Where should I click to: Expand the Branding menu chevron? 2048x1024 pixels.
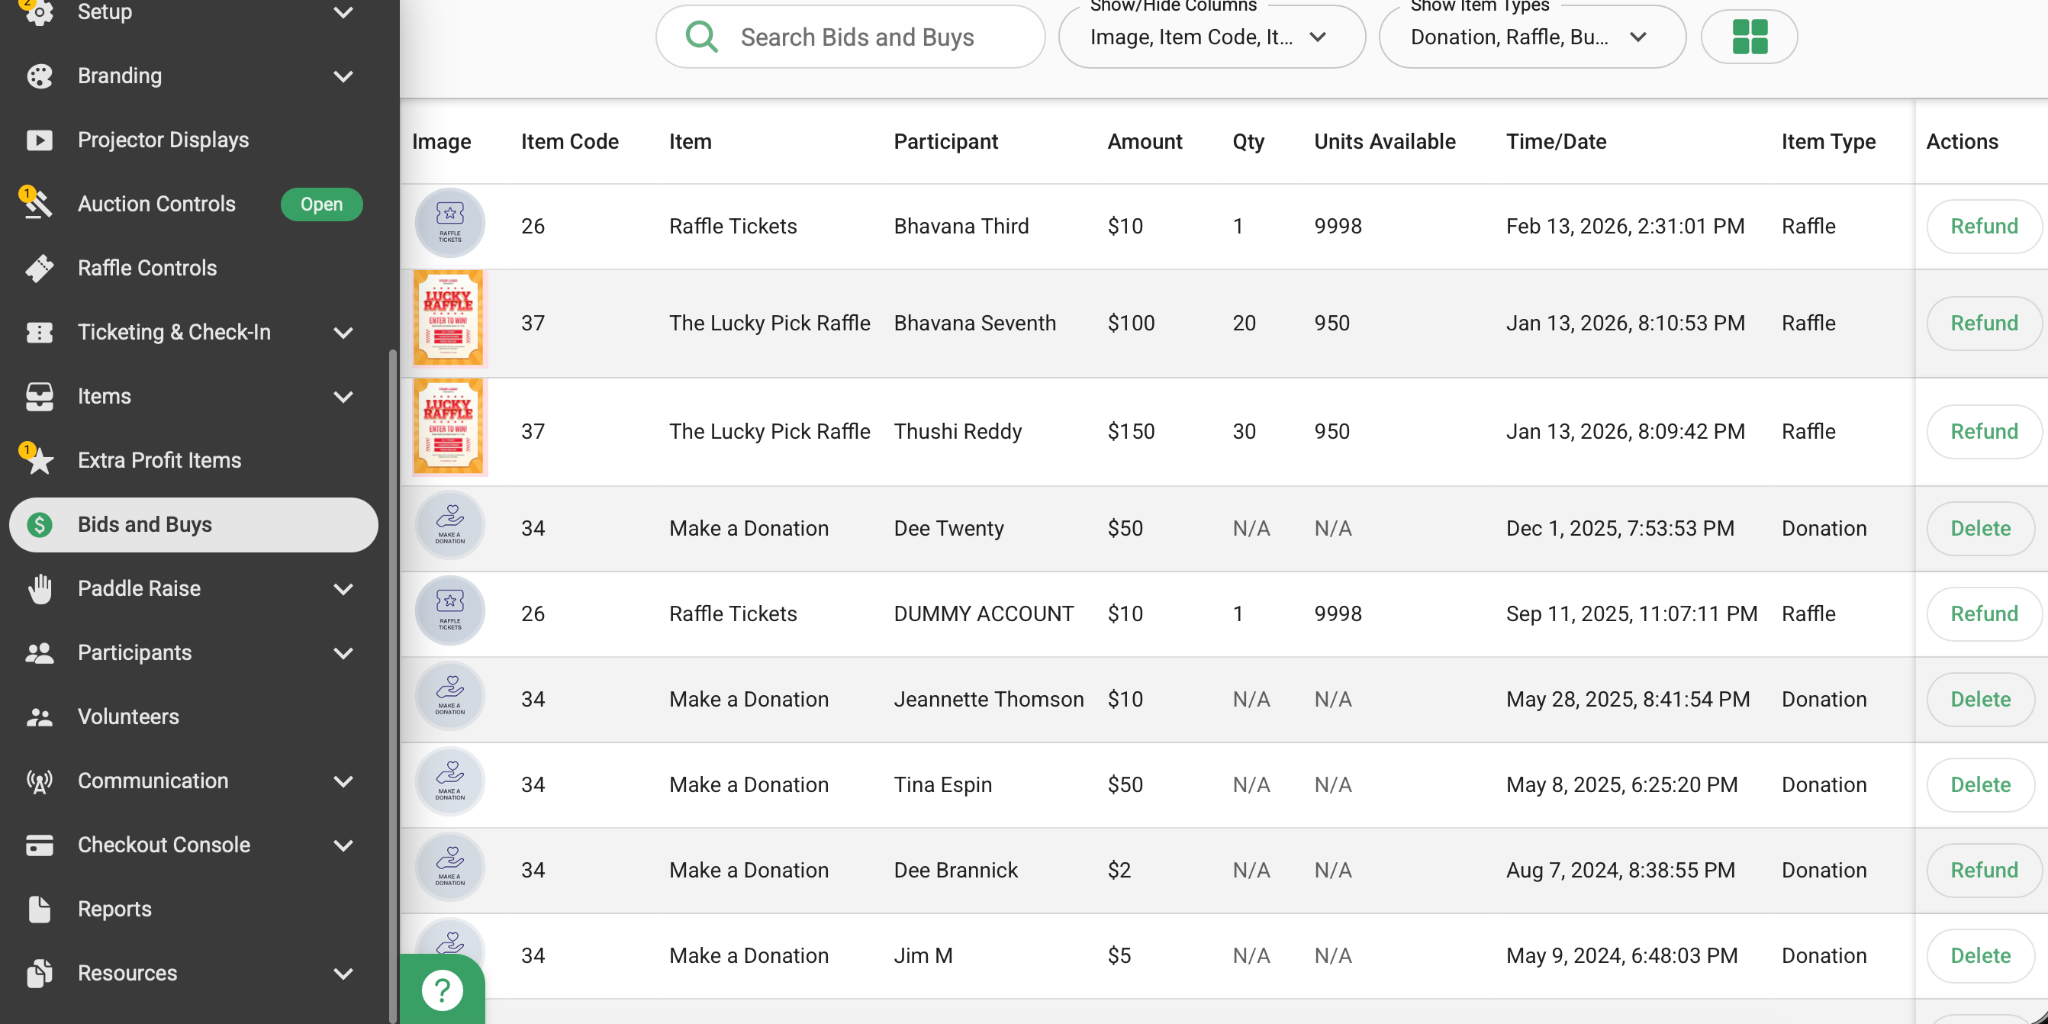click(343, 76)
